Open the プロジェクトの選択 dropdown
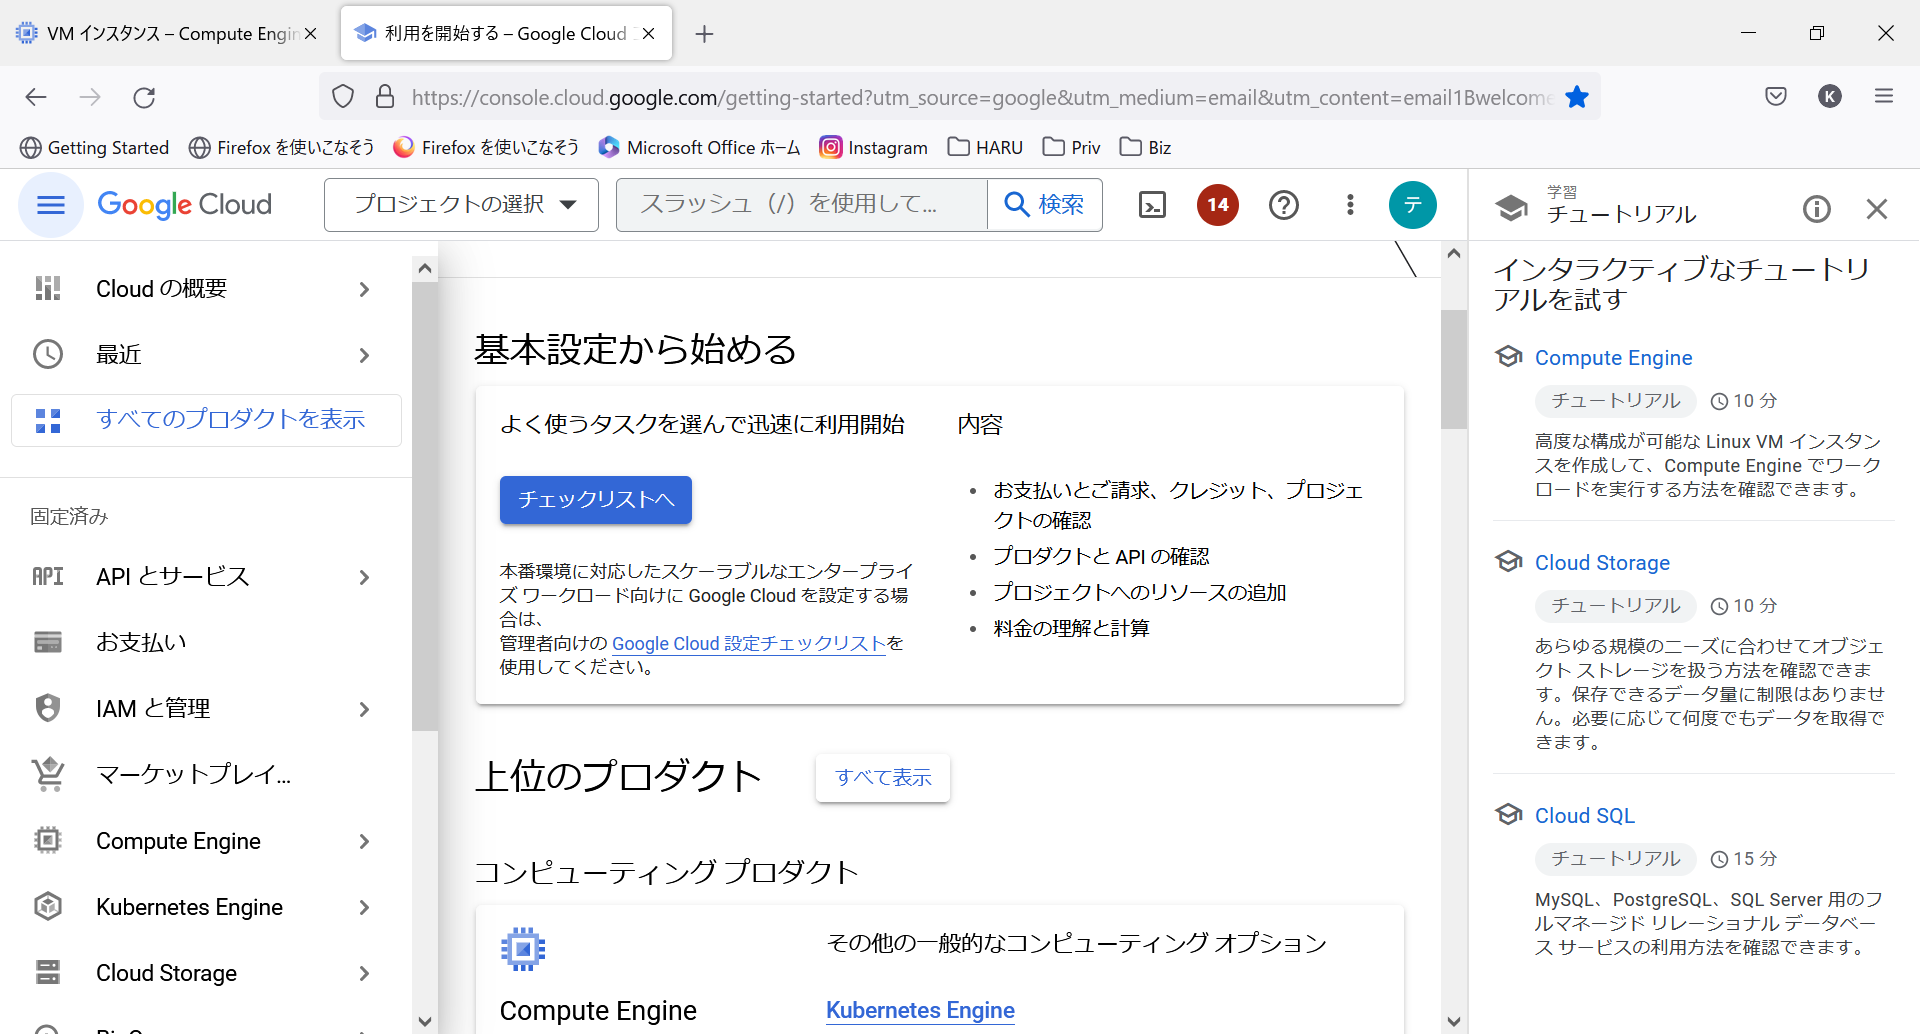1920x1034 pixels. point(461,205)
